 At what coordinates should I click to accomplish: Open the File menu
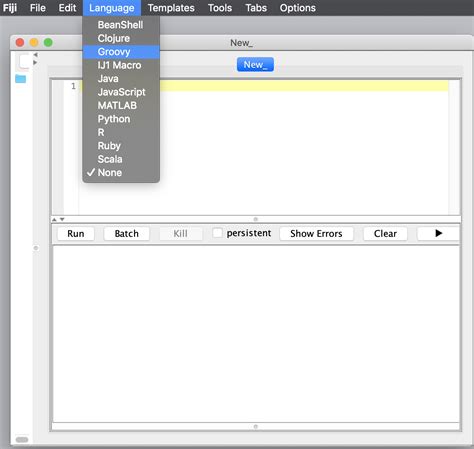click(38, 8)
